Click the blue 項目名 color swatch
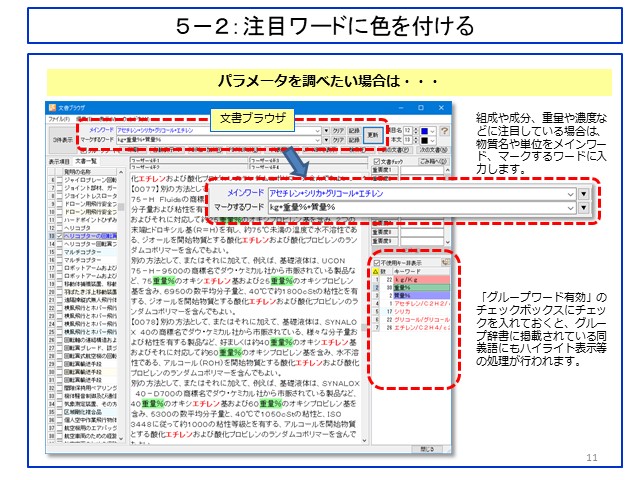This screenshot has height=480, width=640. pos(424,131)
